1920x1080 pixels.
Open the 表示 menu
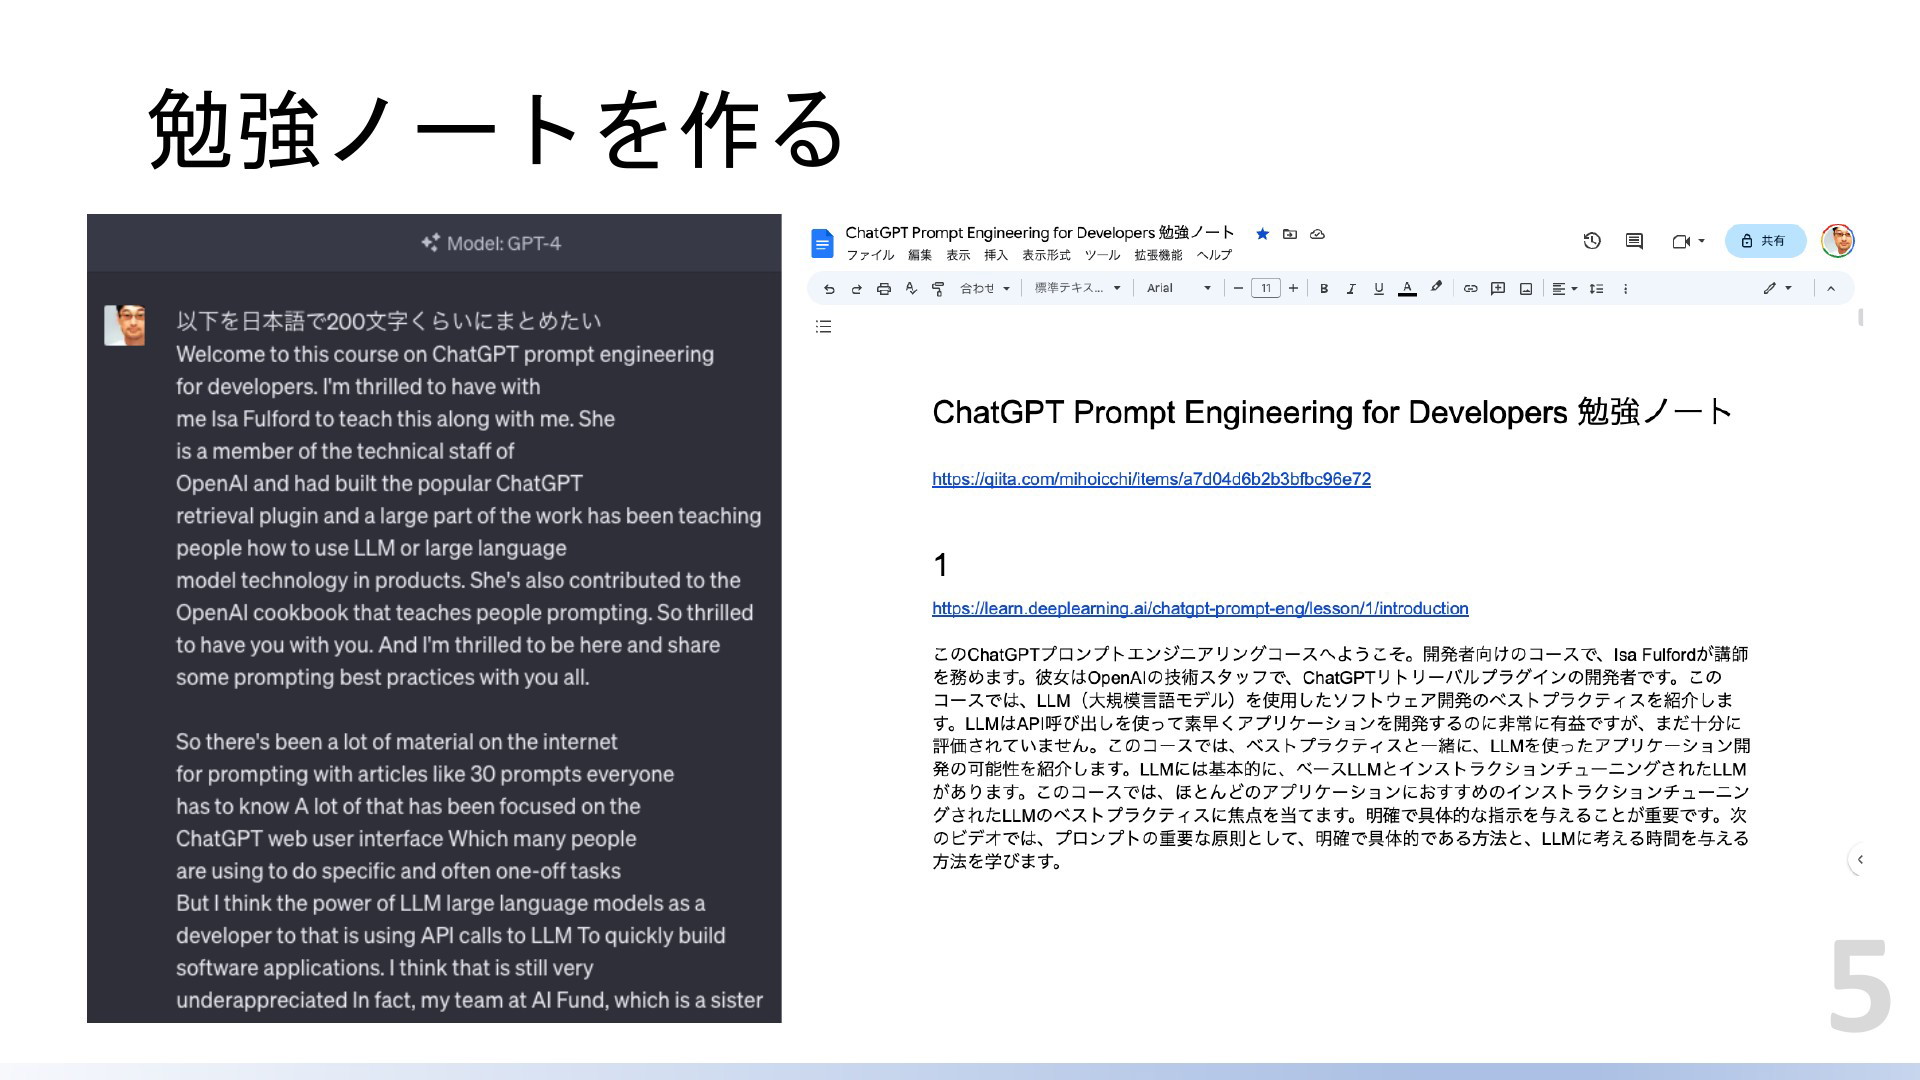pyautogui.click(x=958, y=256)
